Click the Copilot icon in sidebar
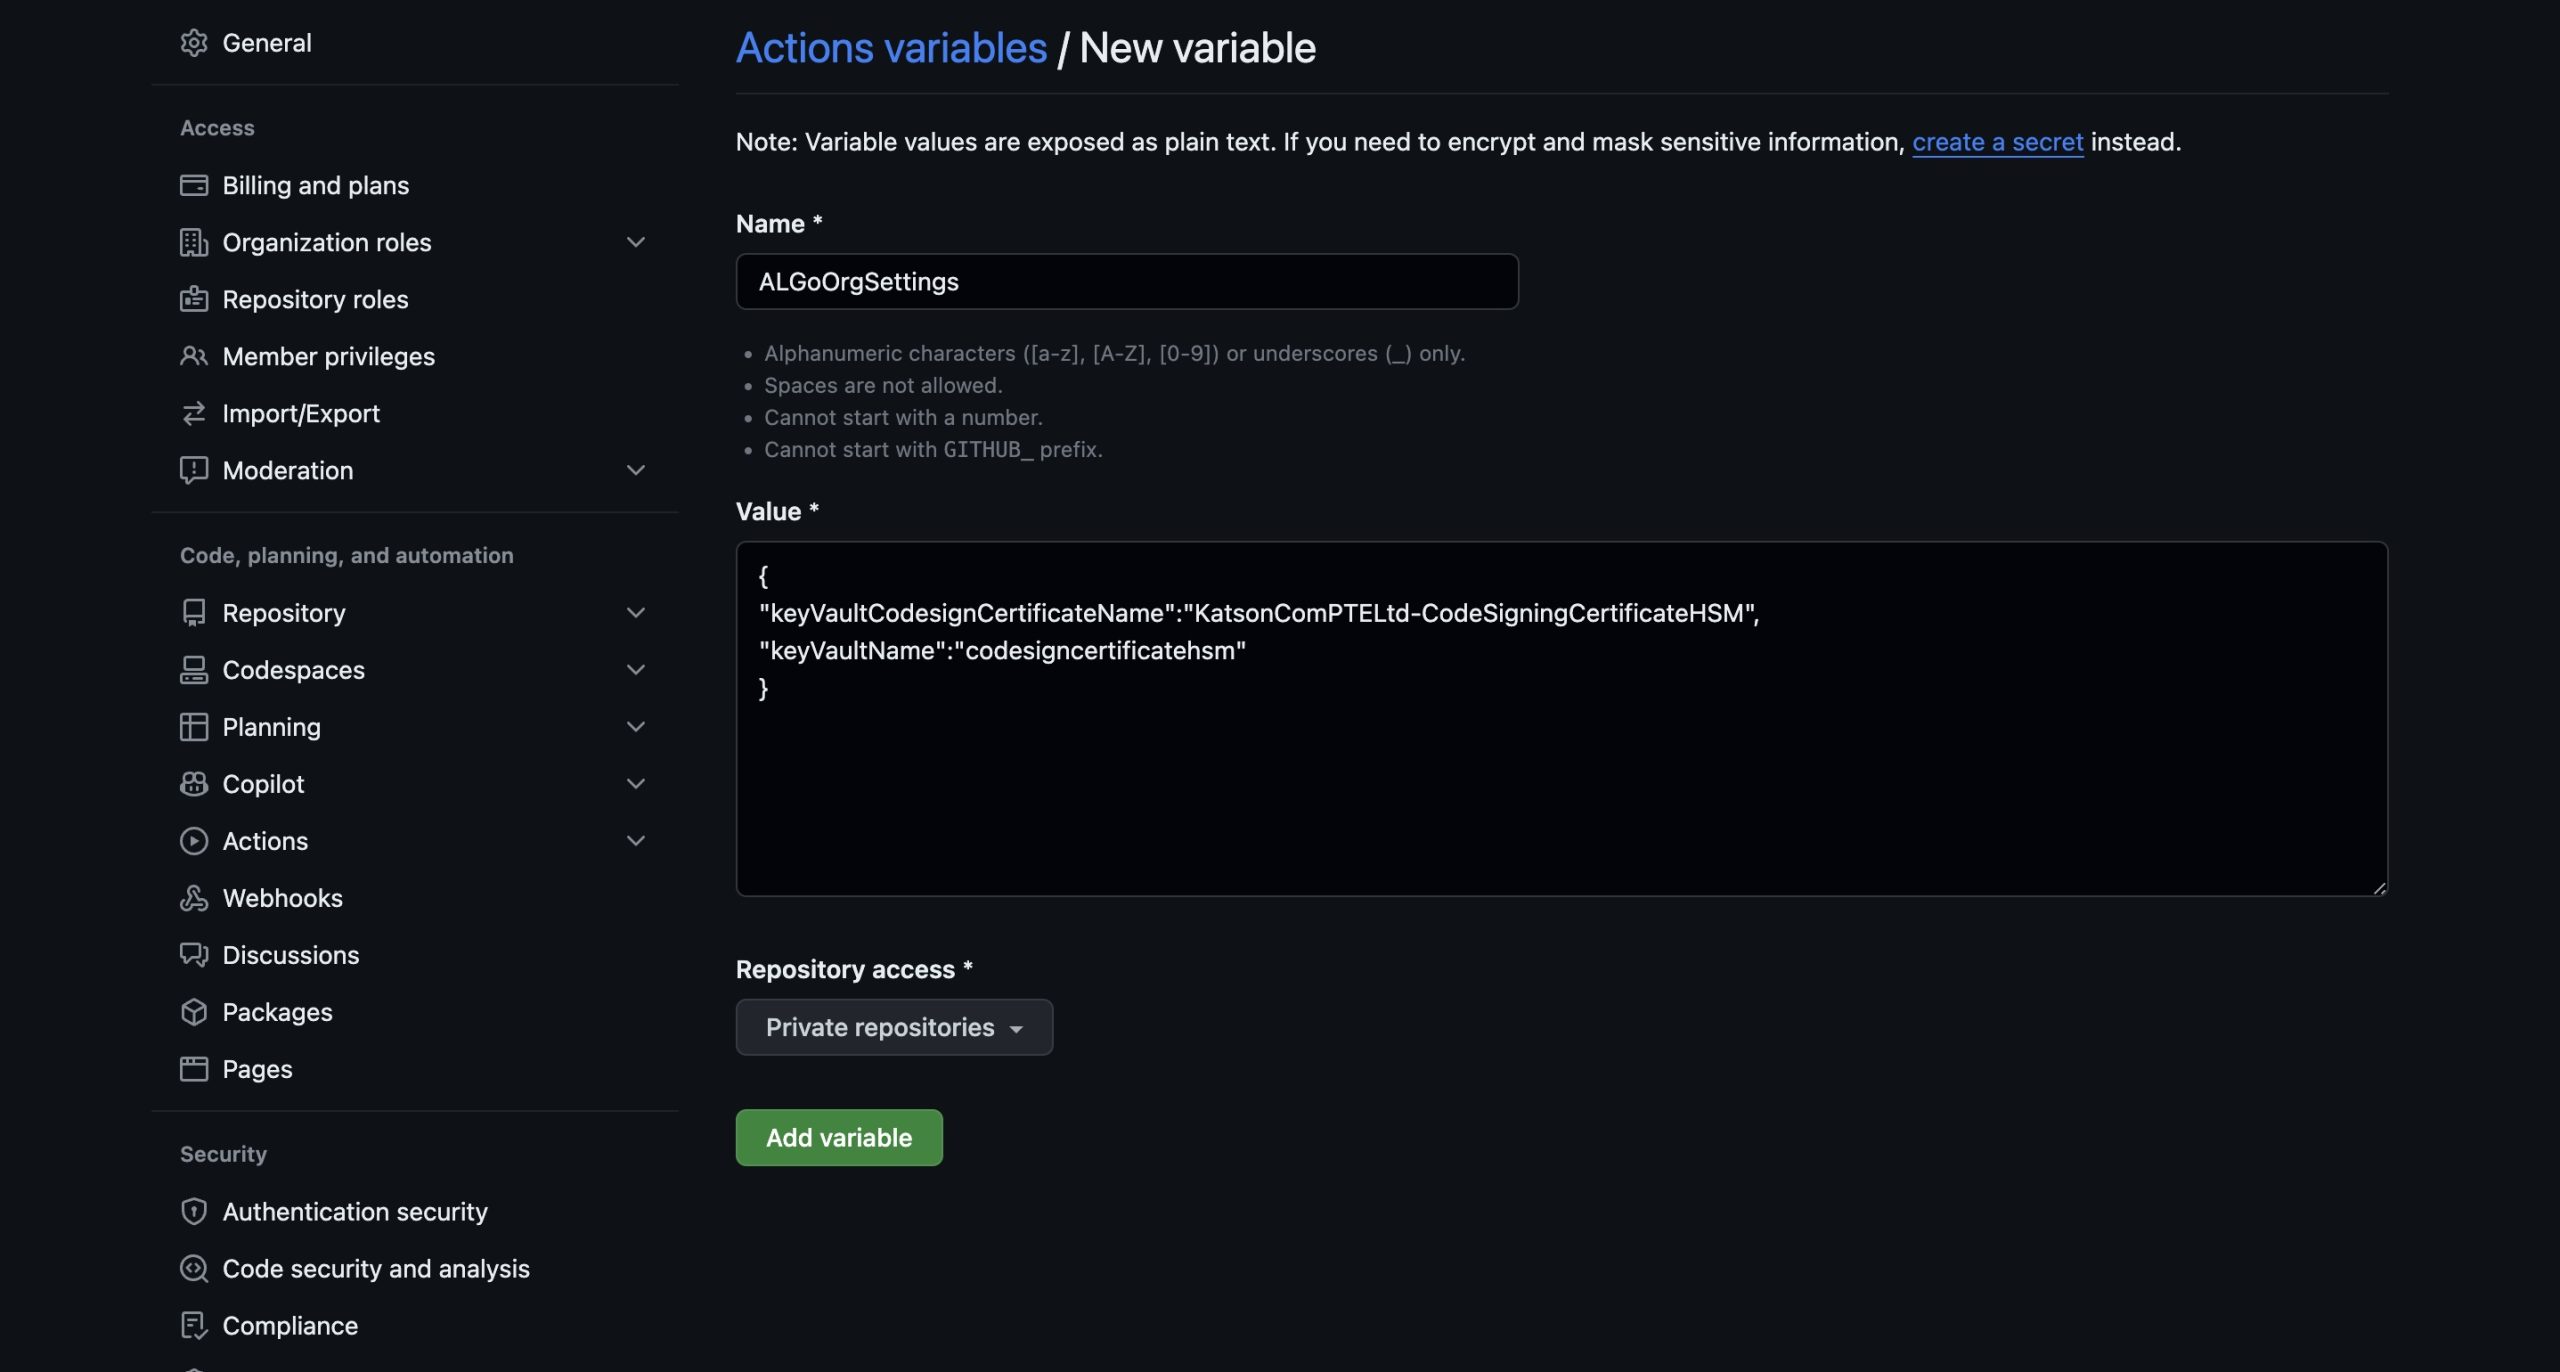 [193, 784]
